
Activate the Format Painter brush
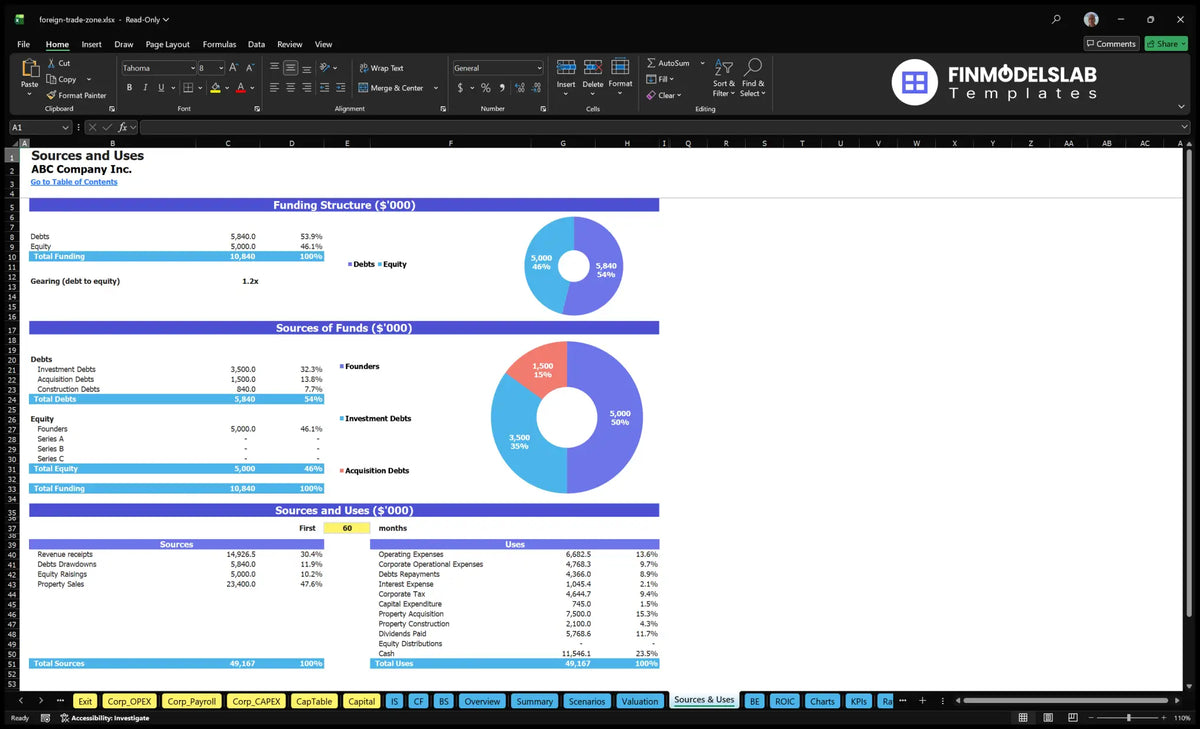click(76, 95)
